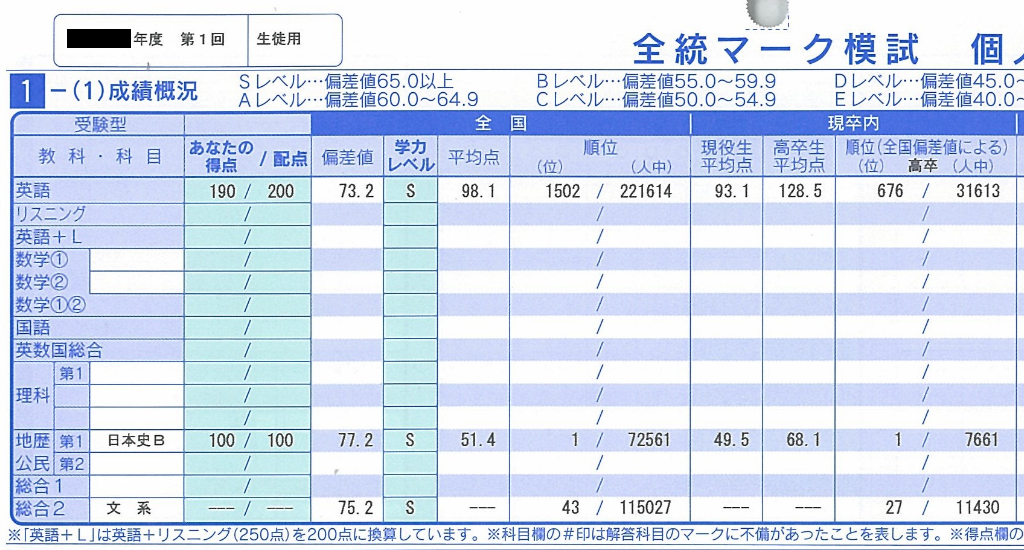Click the 日本史B average 51.4
Viewport: 1024px width, 550px height.
pyautogui.click(x=478, y=440)
